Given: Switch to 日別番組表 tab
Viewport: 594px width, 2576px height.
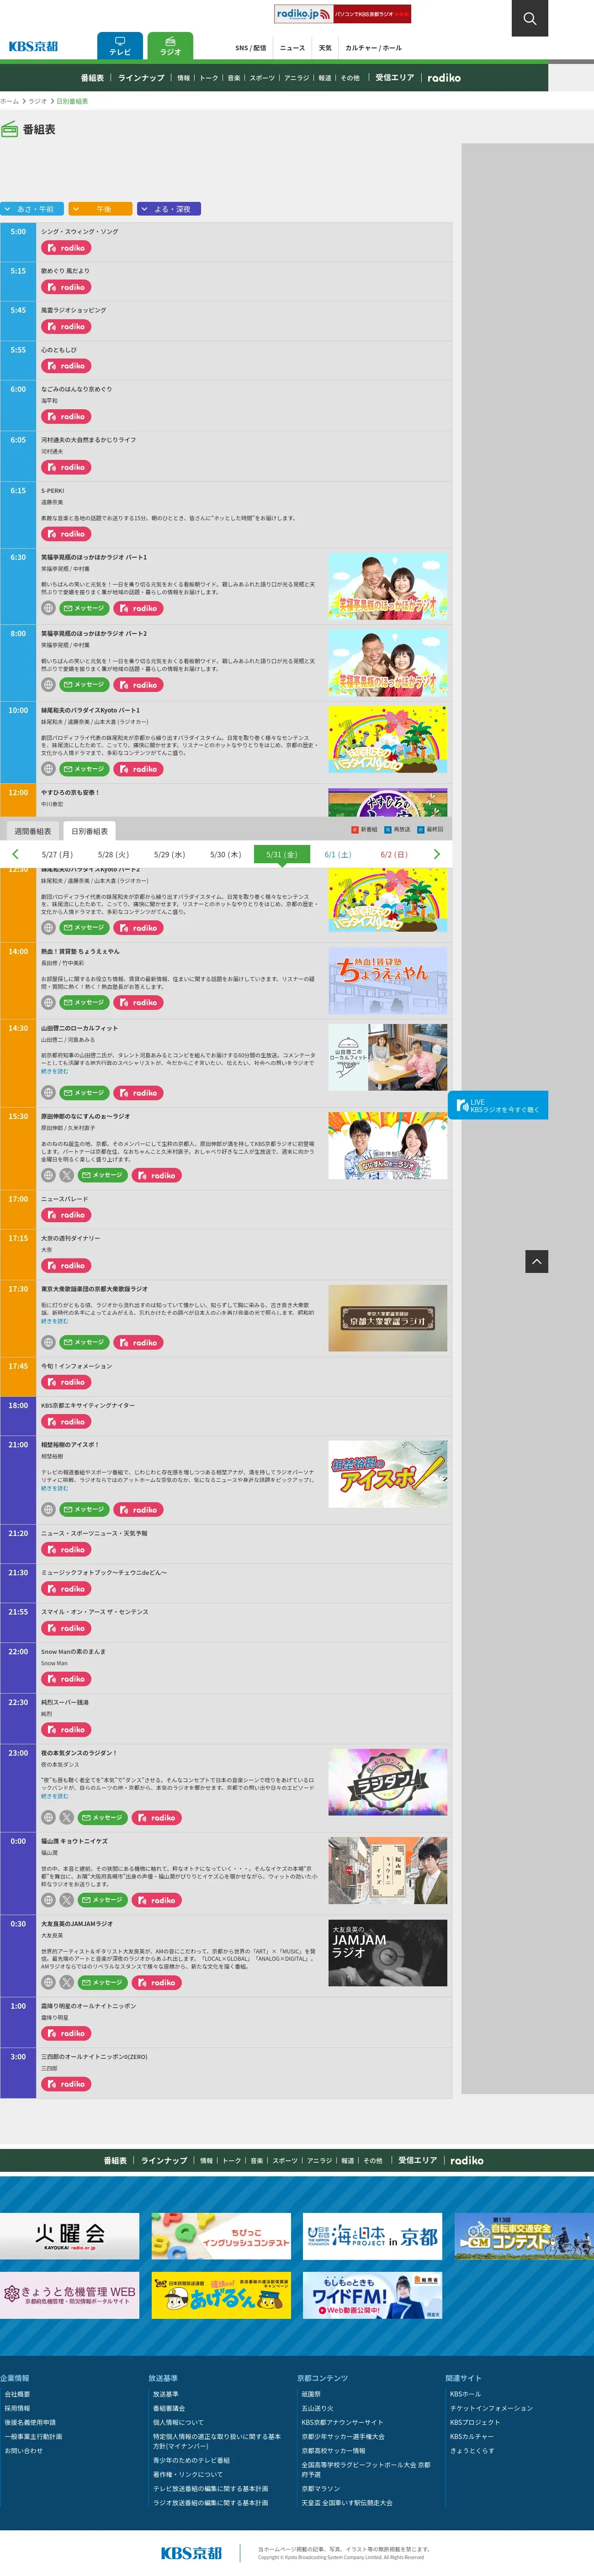Looking at the screenshot, I should click(x=89, y=831).
